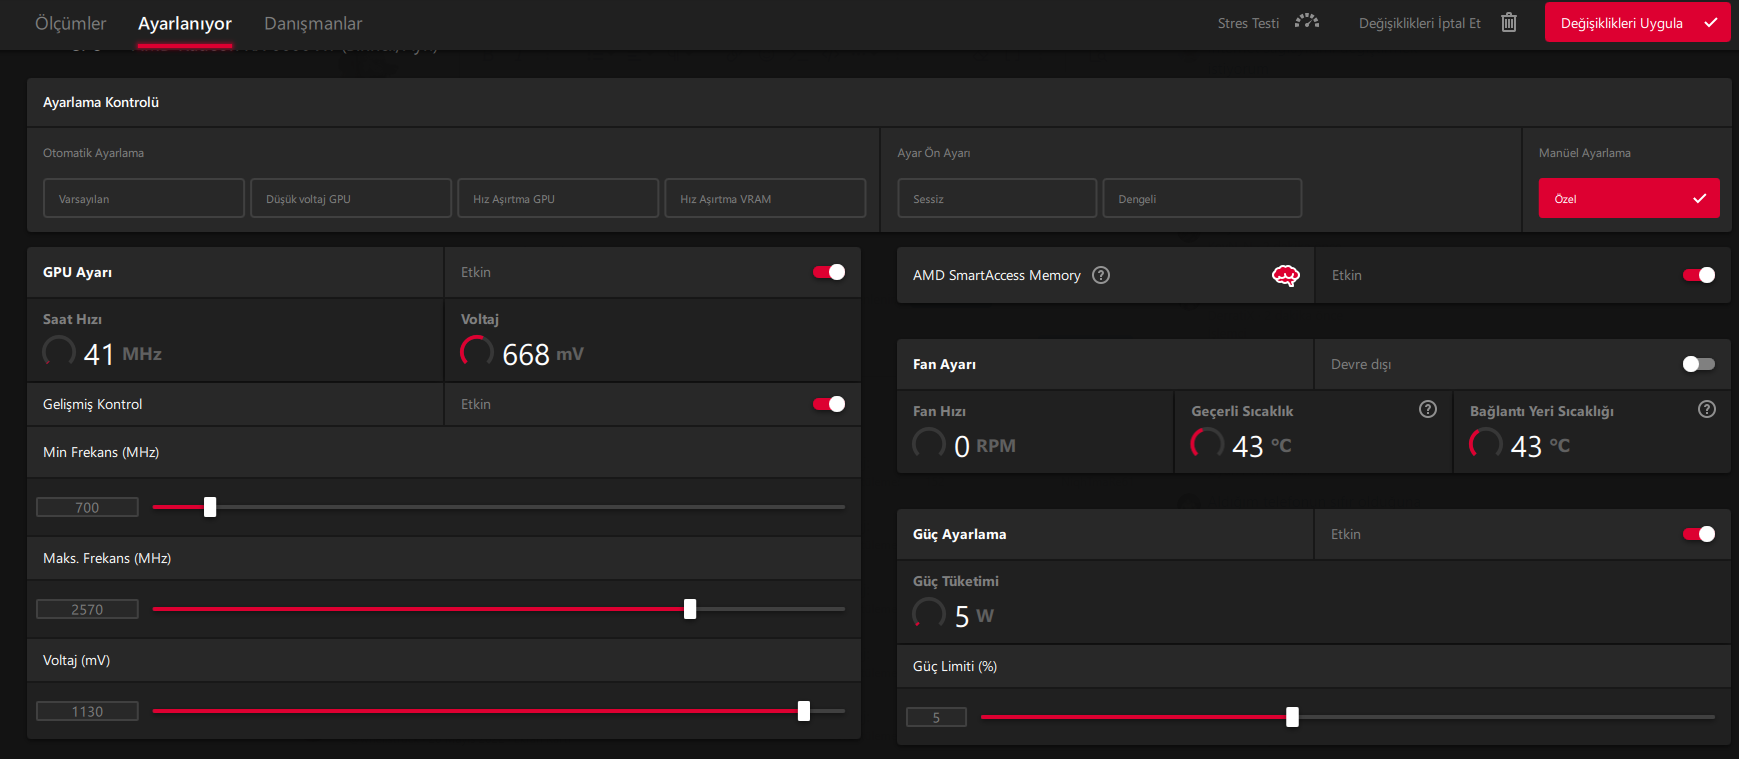Click the AMD SmartAccess Memory brain icon

(x=1285, y=275)
